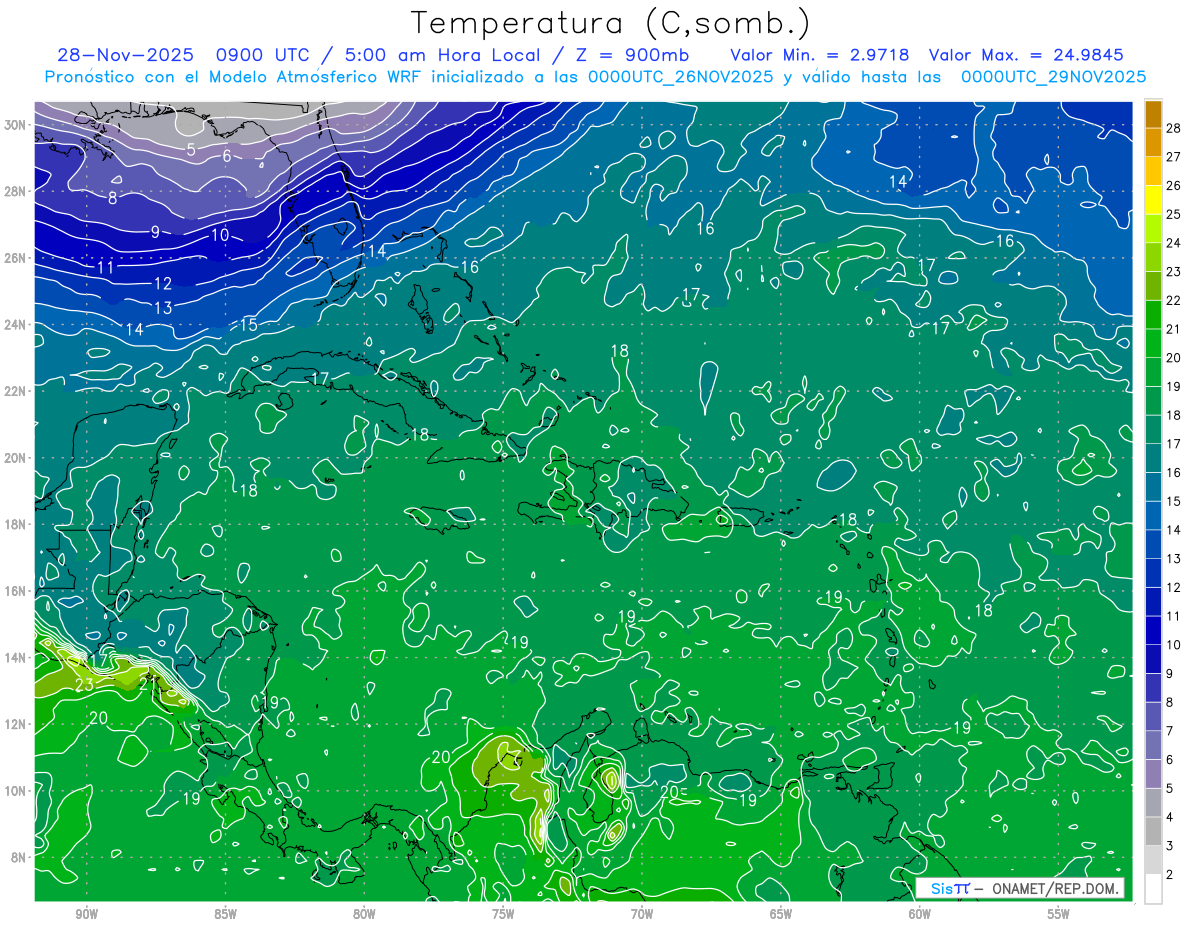Click the '2' value on color scale legend
This screenshot has height=927, width=1200.
point(1170,875)
